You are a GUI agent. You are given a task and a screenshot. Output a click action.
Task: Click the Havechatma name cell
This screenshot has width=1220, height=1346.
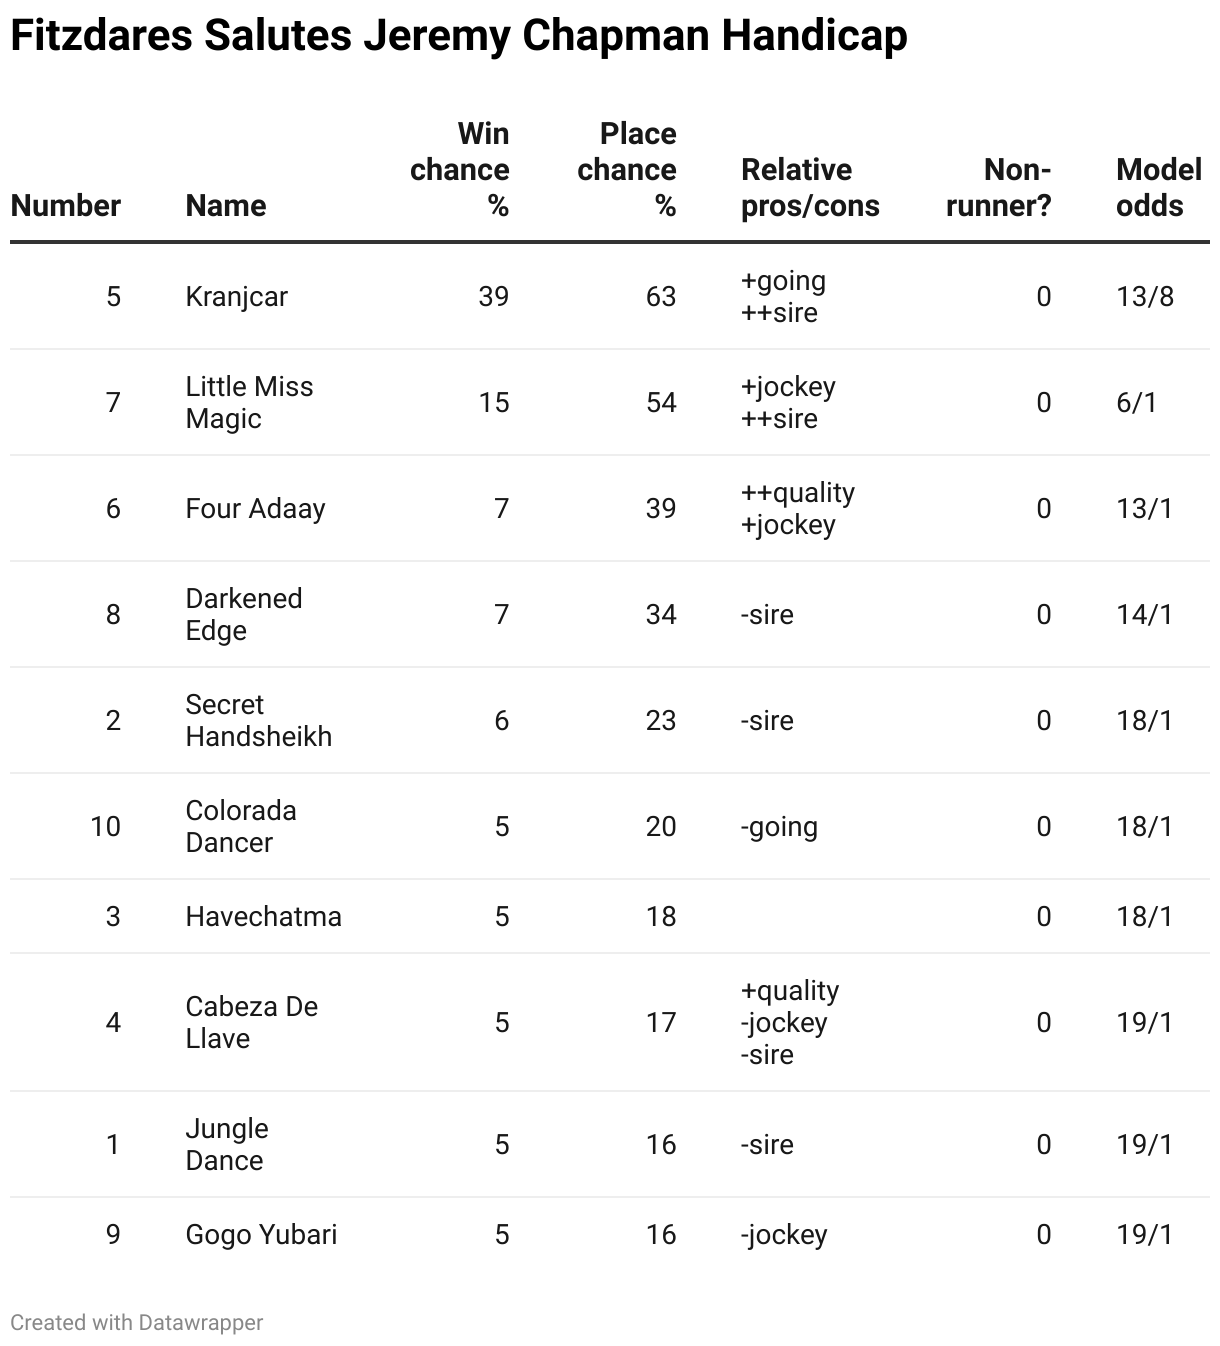point(263,917)
